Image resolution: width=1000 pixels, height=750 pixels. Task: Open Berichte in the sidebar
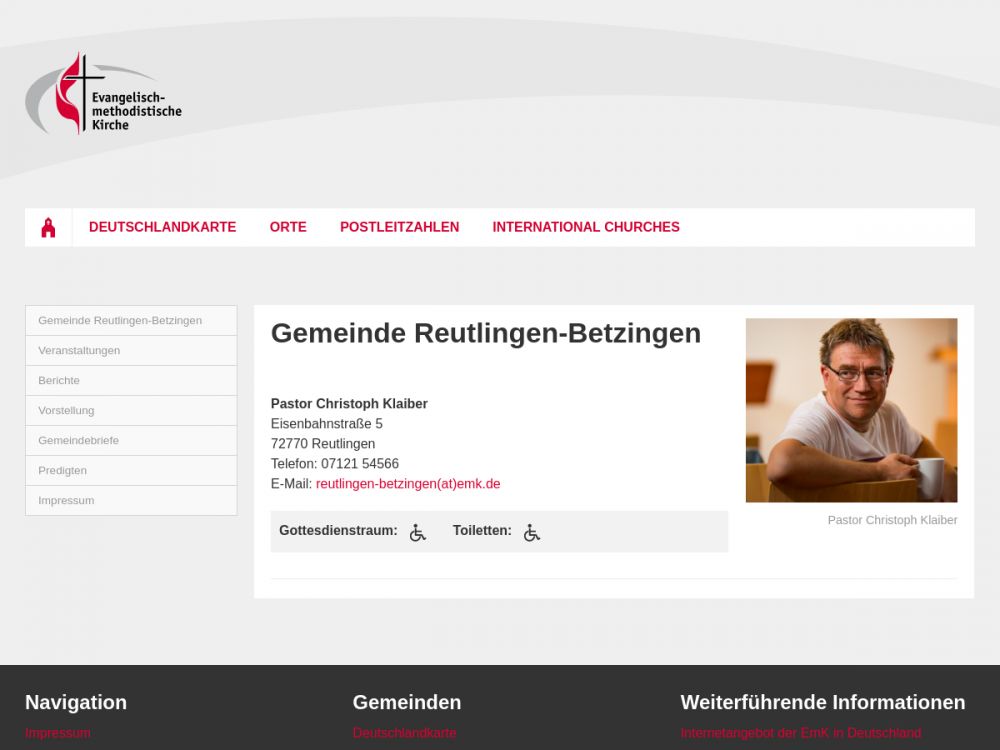pos(131,380)
